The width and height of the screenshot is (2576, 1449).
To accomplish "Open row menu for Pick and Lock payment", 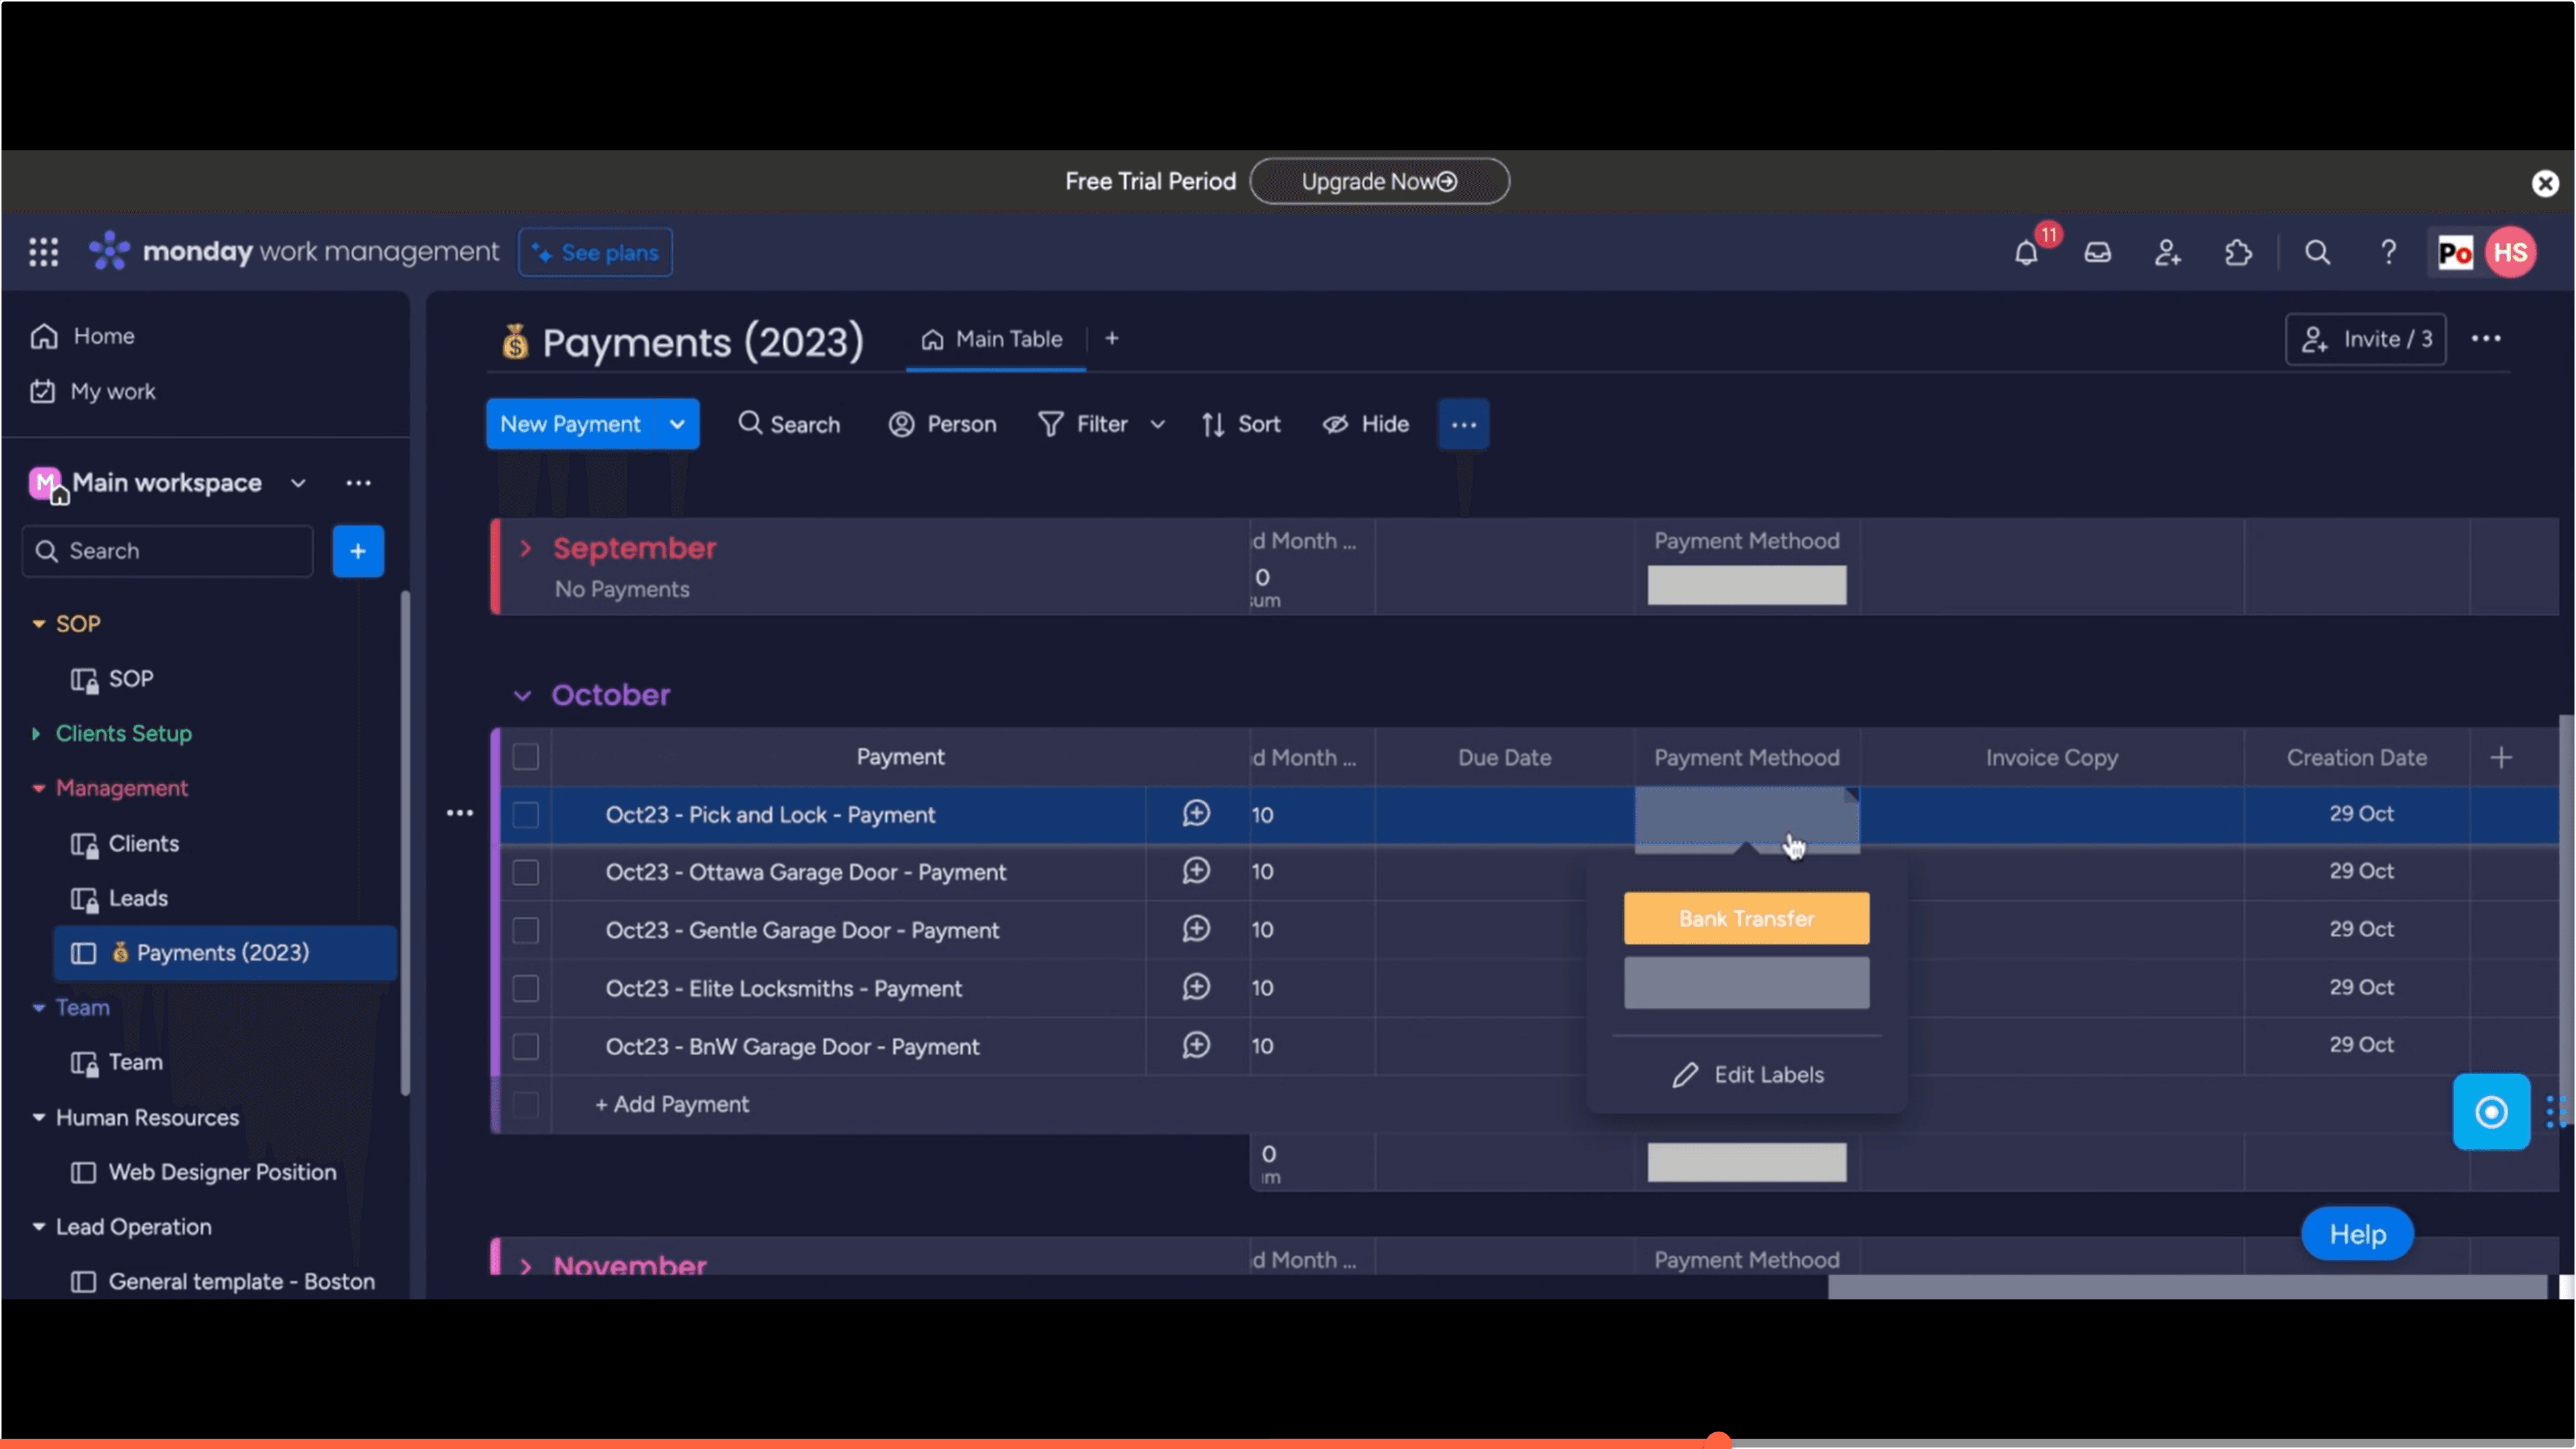I will tap(460, 813).
